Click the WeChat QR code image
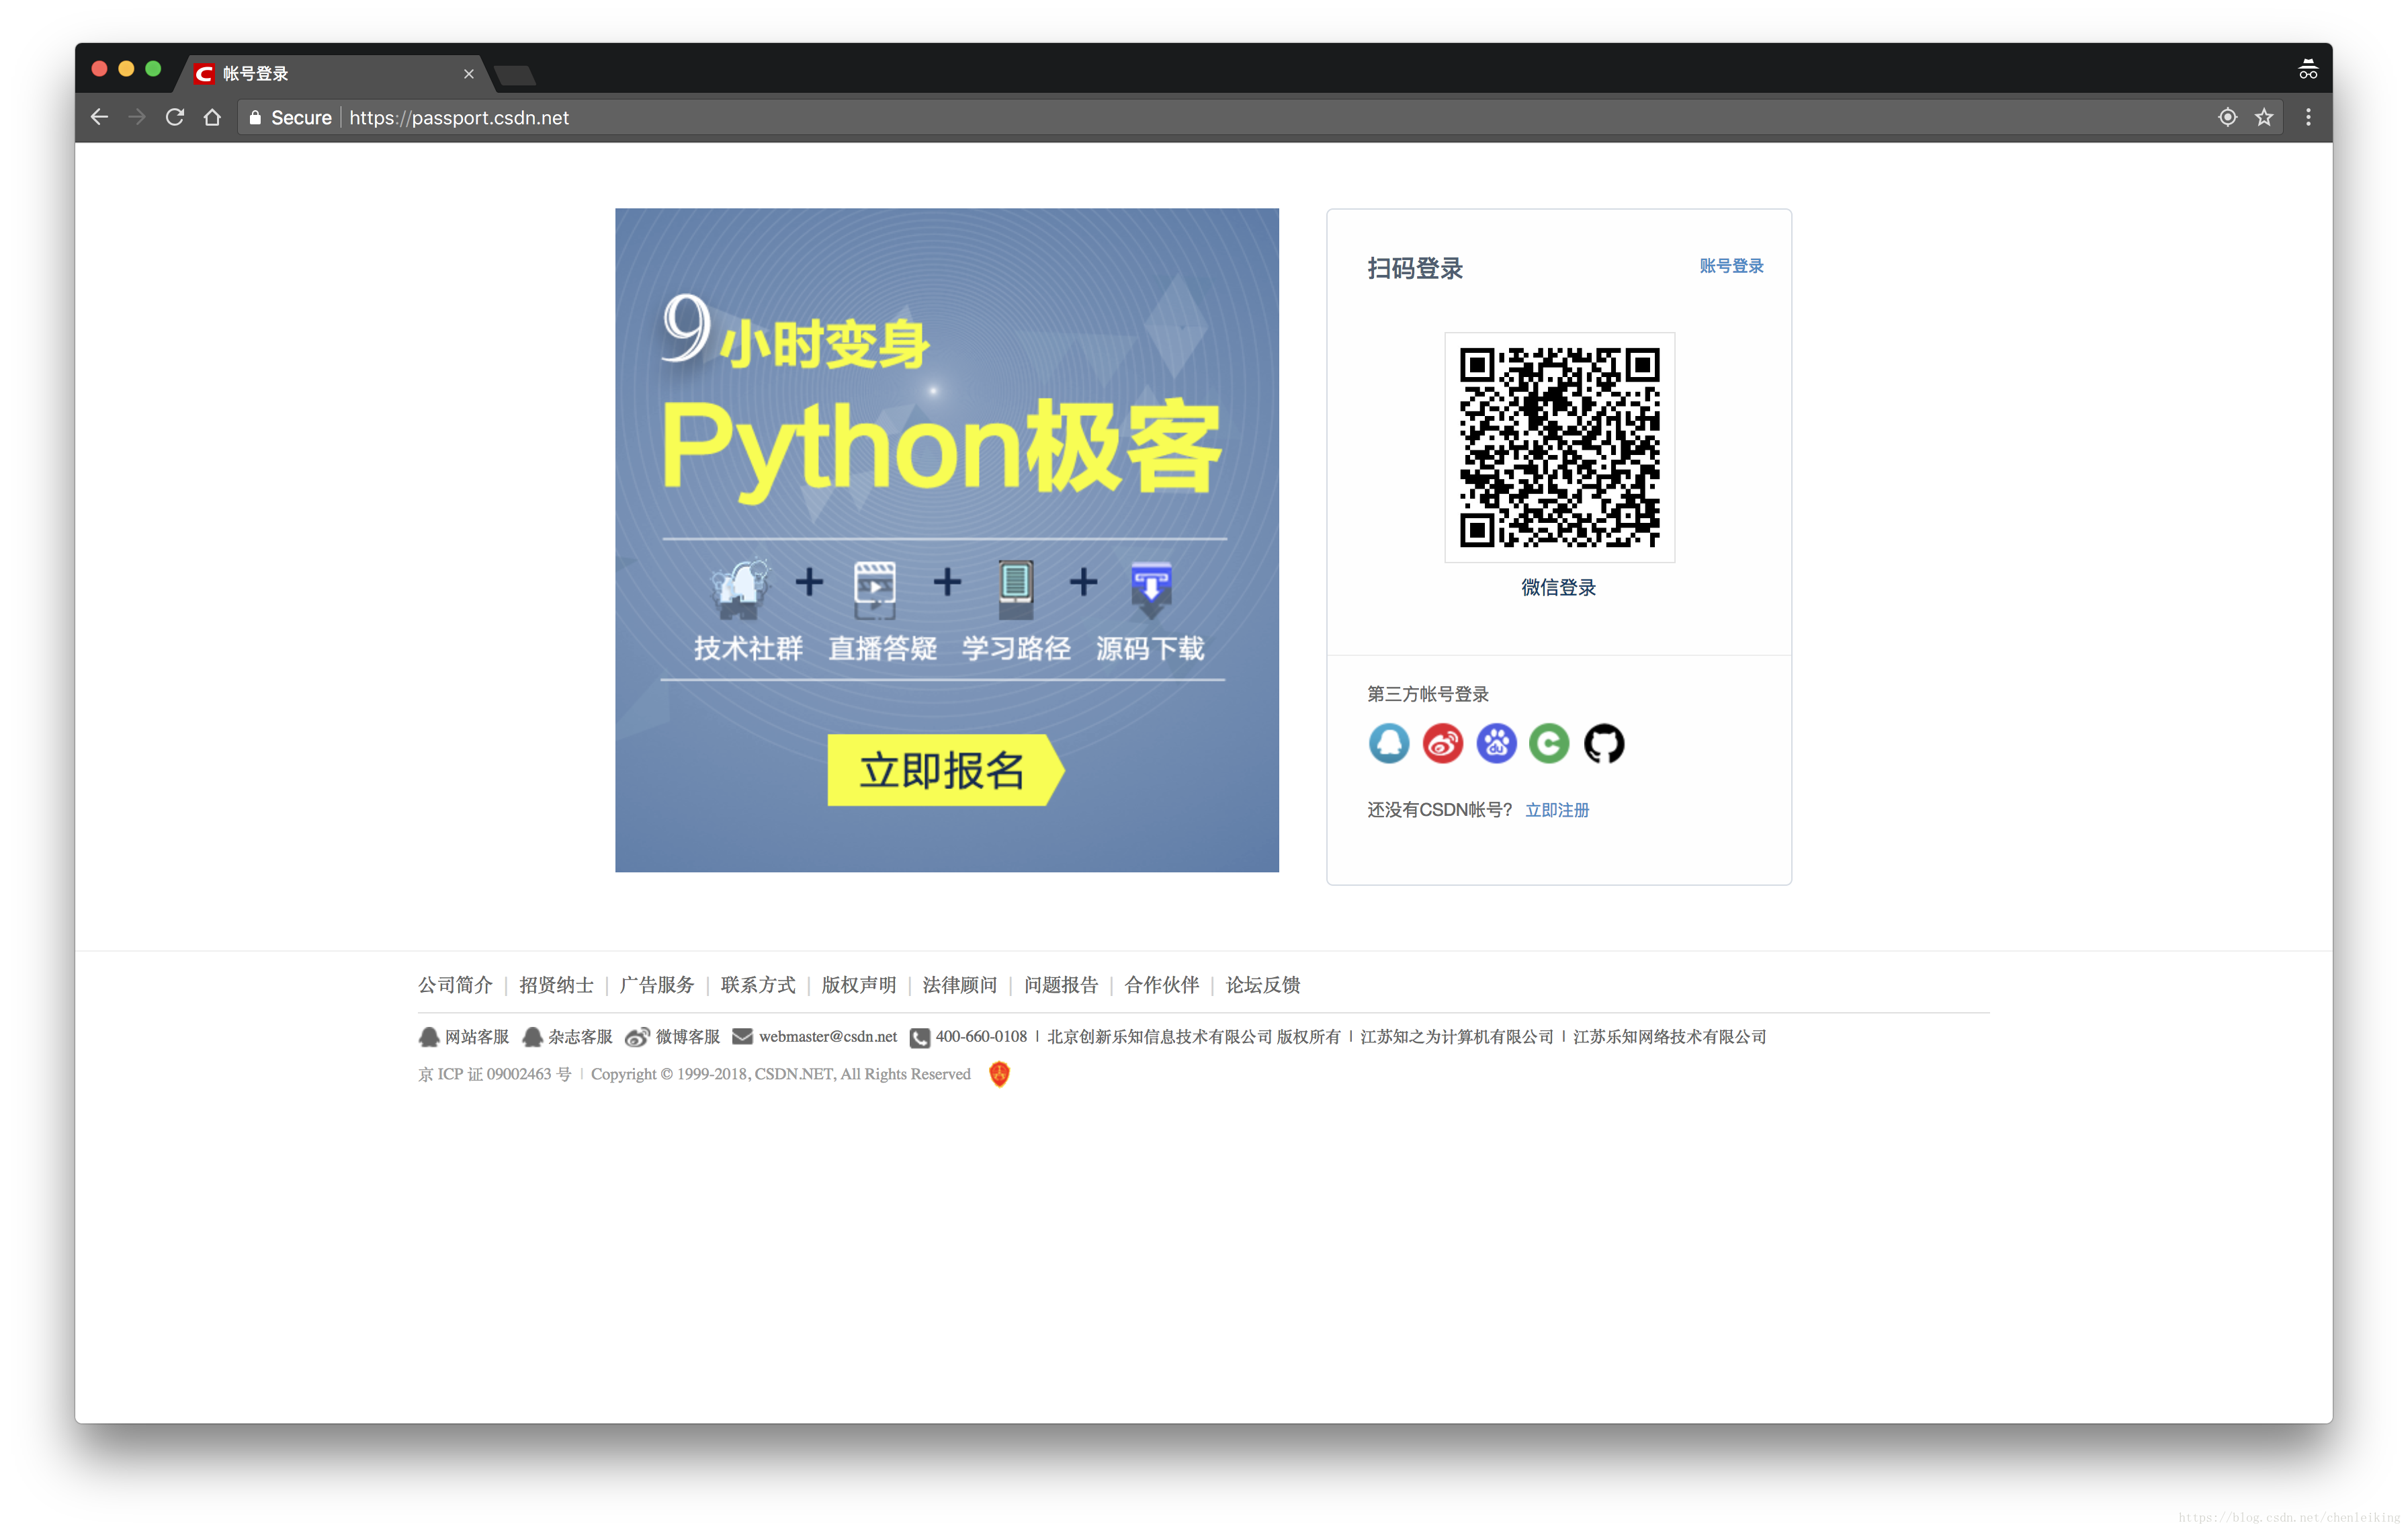Image resolution: width=2408 pixels, height=1531 pixels. coord(1559,447)
